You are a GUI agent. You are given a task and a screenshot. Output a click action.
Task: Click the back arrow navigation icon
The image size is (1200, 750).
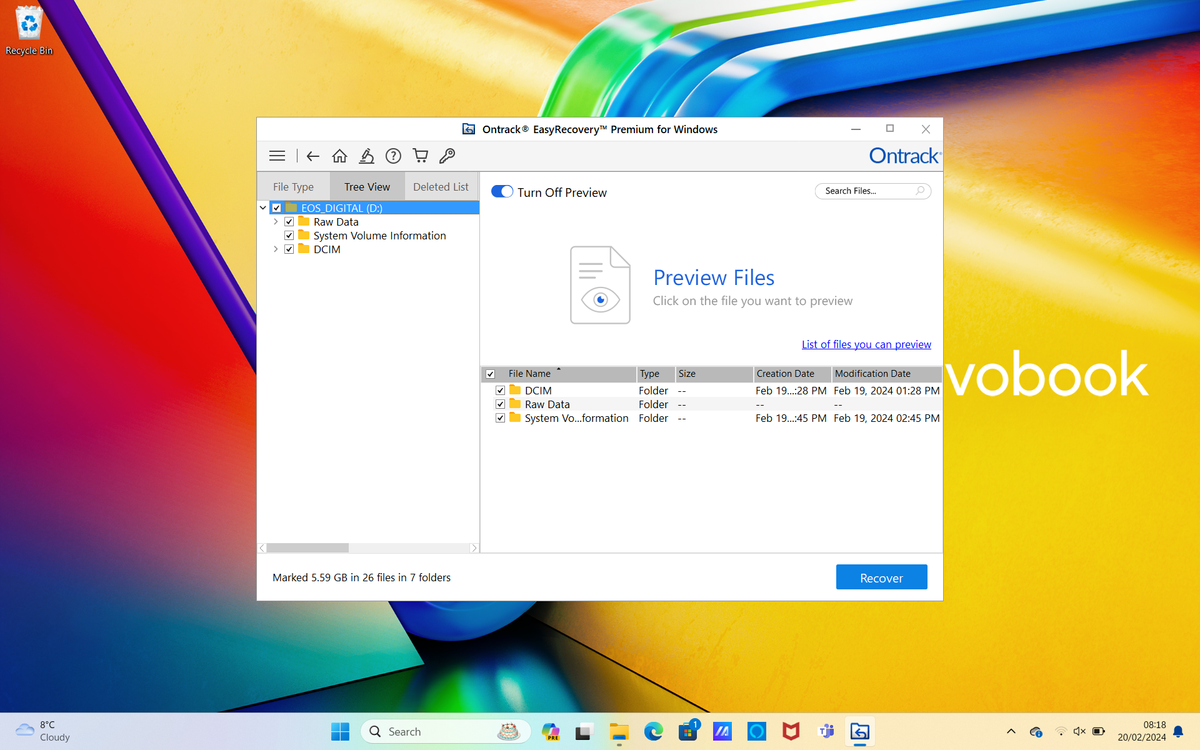(x=313, y=156)
